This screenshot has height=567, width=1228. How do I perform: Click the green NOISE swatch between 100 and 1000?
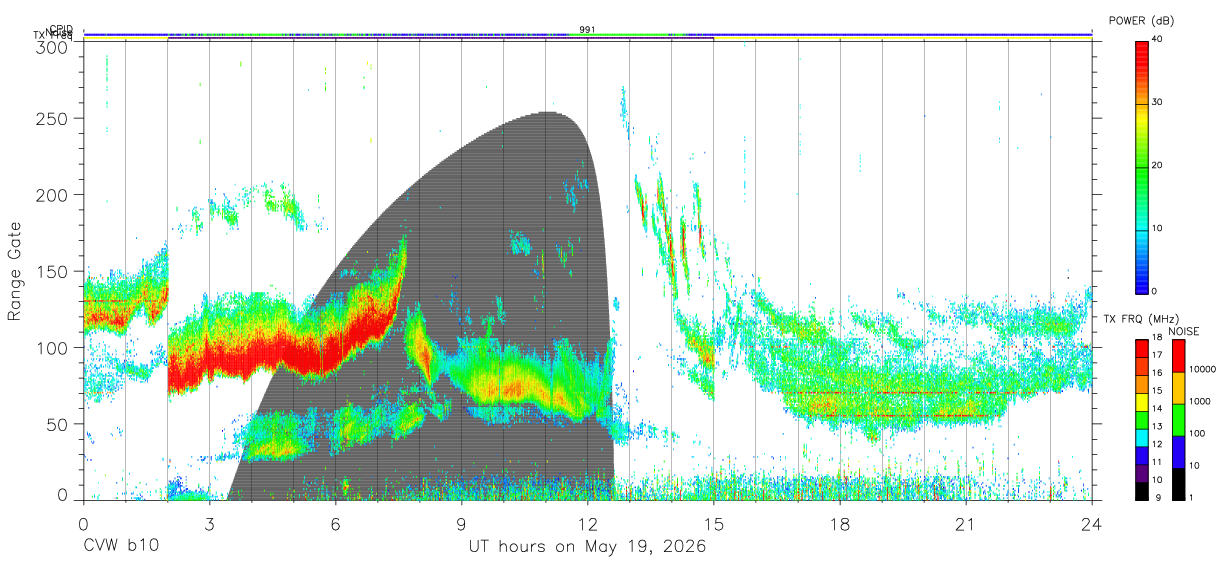point(1178,419)
